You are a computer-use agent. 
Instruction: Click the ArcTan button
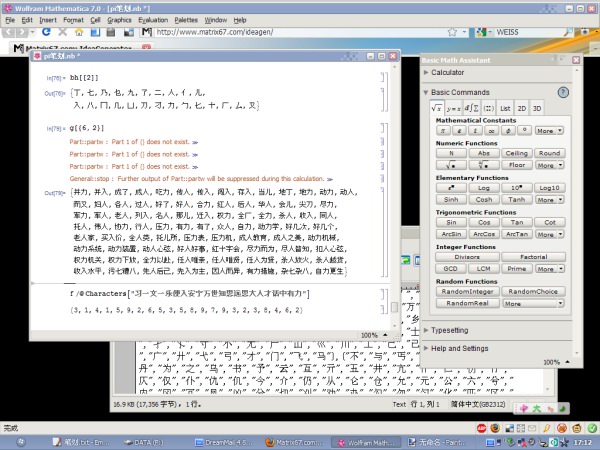517,234
